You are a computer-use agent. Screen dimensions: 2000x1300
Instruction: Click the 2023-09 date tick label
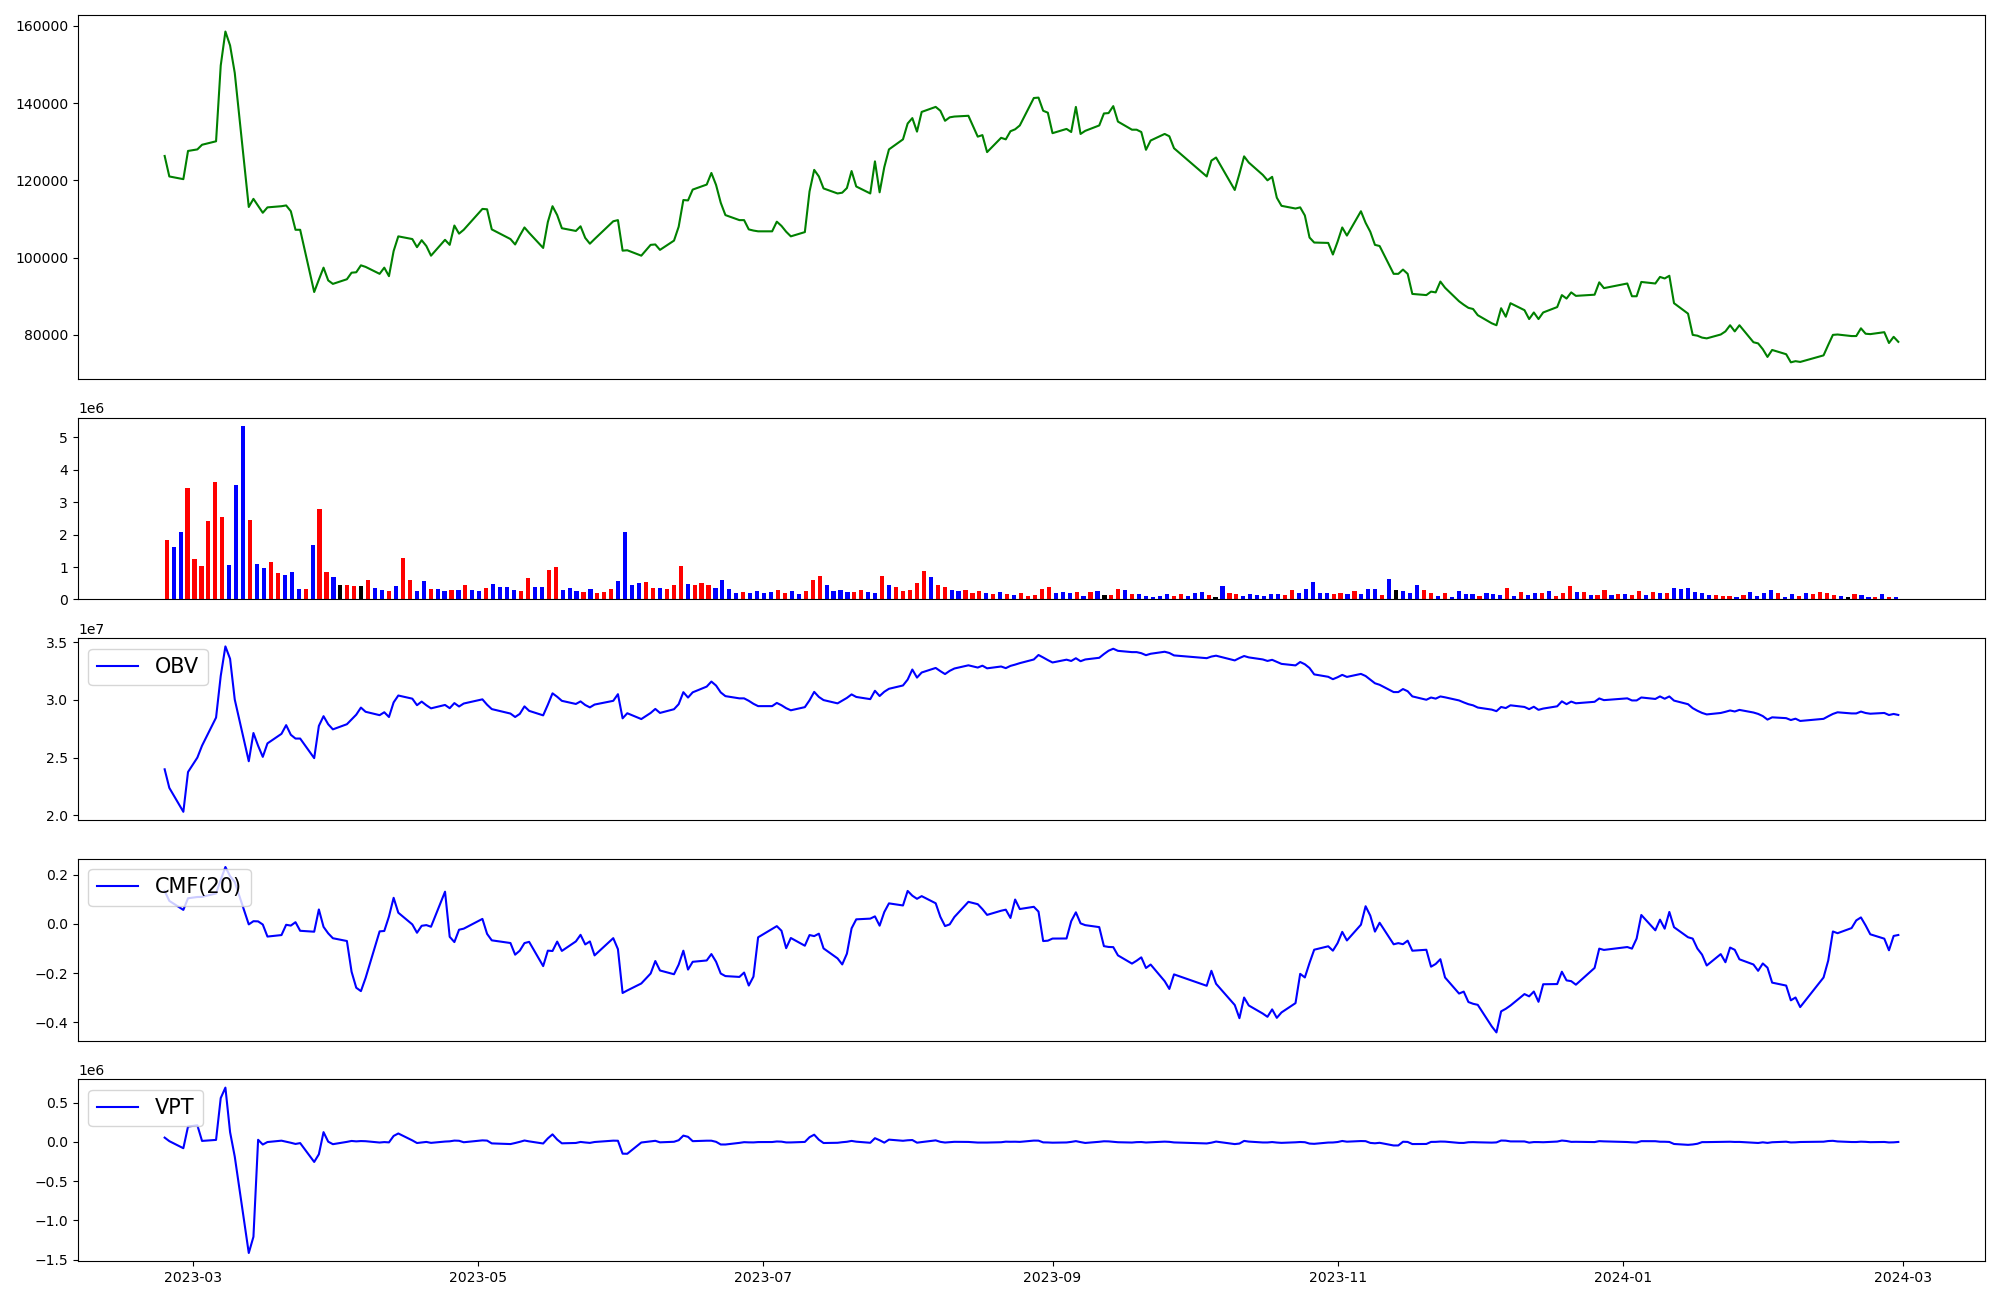1052,1277
